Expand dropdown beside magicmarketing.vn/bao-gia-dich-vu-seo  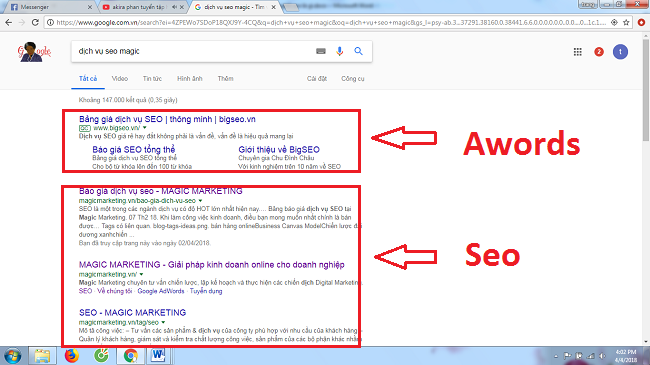[x=201, y=201]
